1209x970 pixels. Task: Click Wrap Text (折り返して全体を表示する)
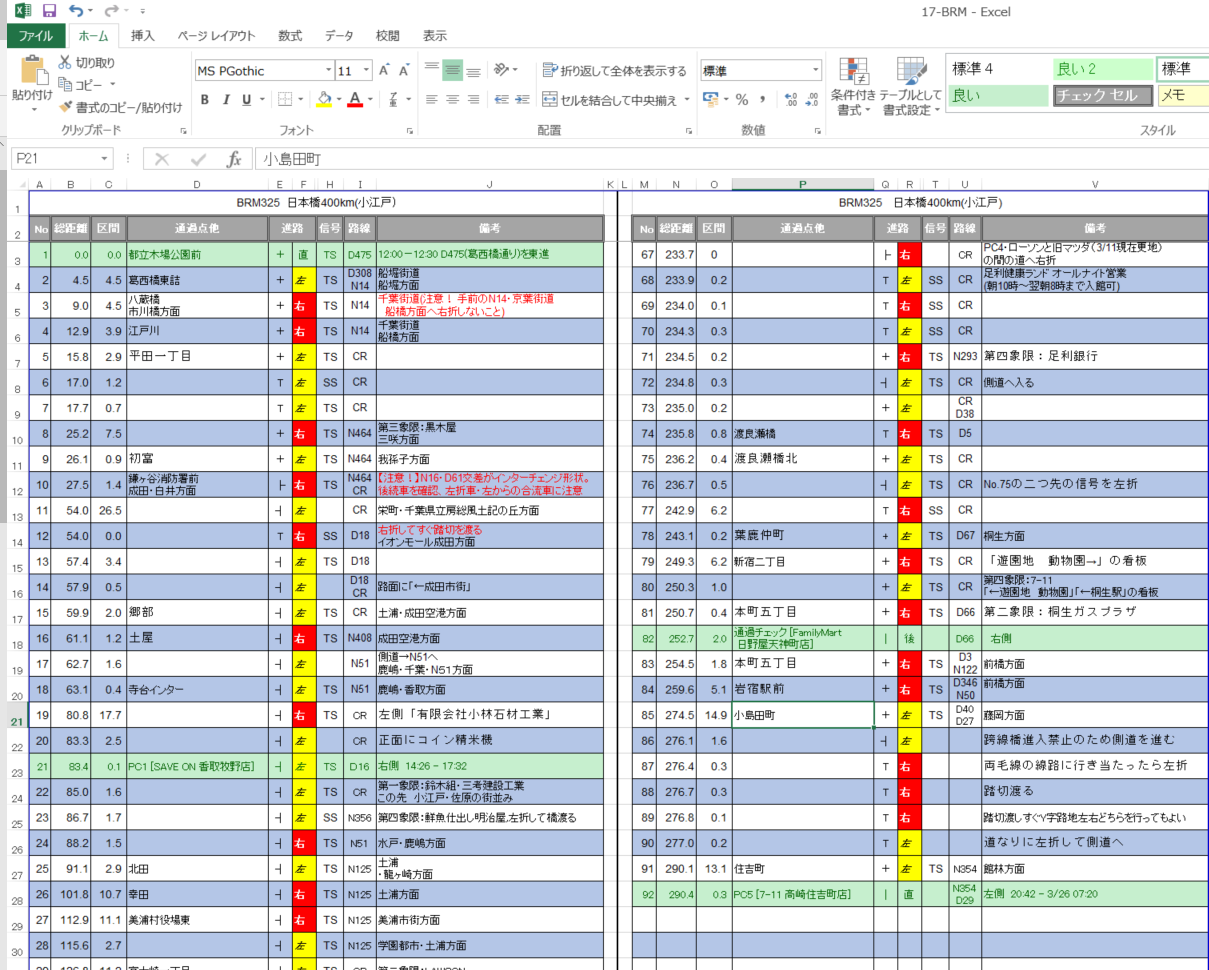(x=614, y=71)
